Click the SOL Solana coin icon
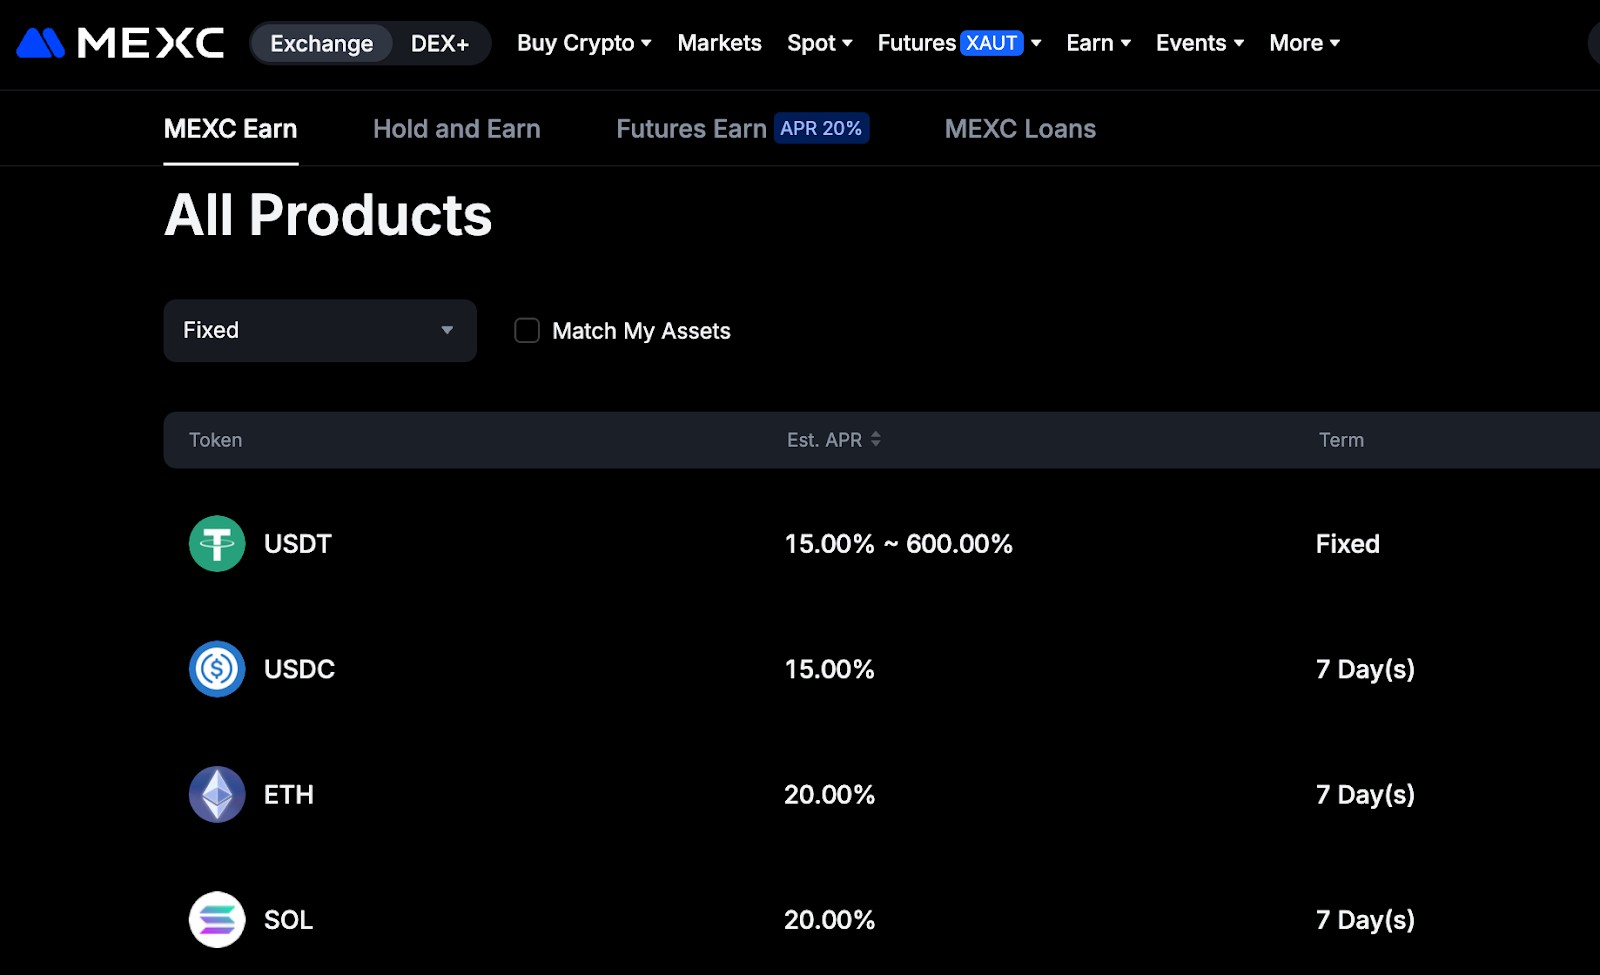This screenshot has height=975, width=1600. click(217, 919)
